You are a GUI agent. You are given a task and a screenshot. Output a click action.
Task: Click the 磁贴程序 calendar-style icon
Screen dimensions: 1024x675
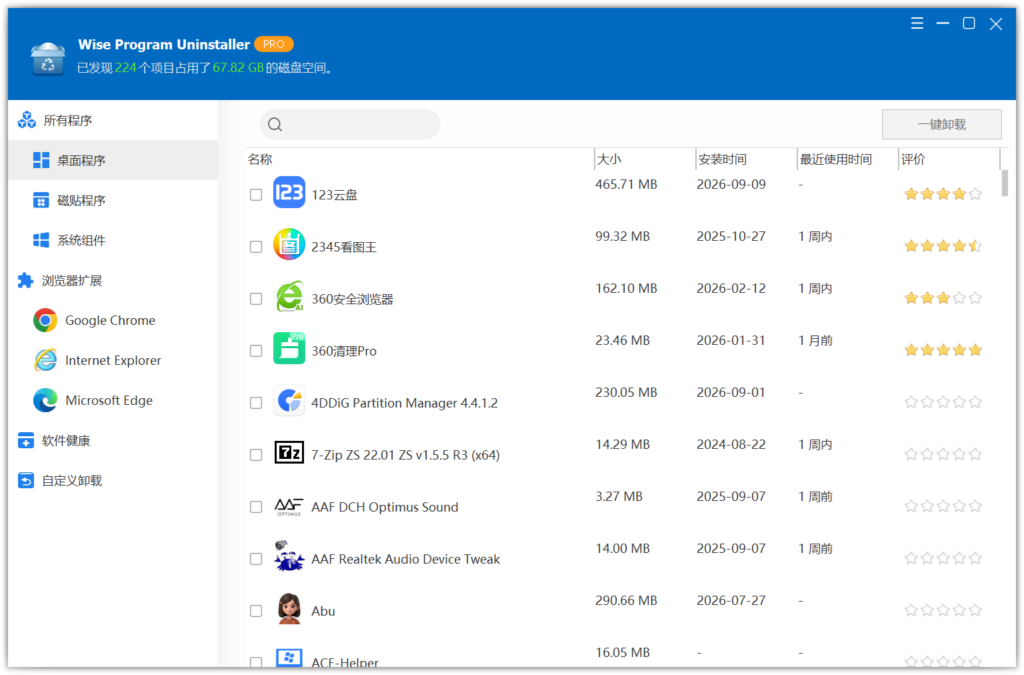(41, 200)
